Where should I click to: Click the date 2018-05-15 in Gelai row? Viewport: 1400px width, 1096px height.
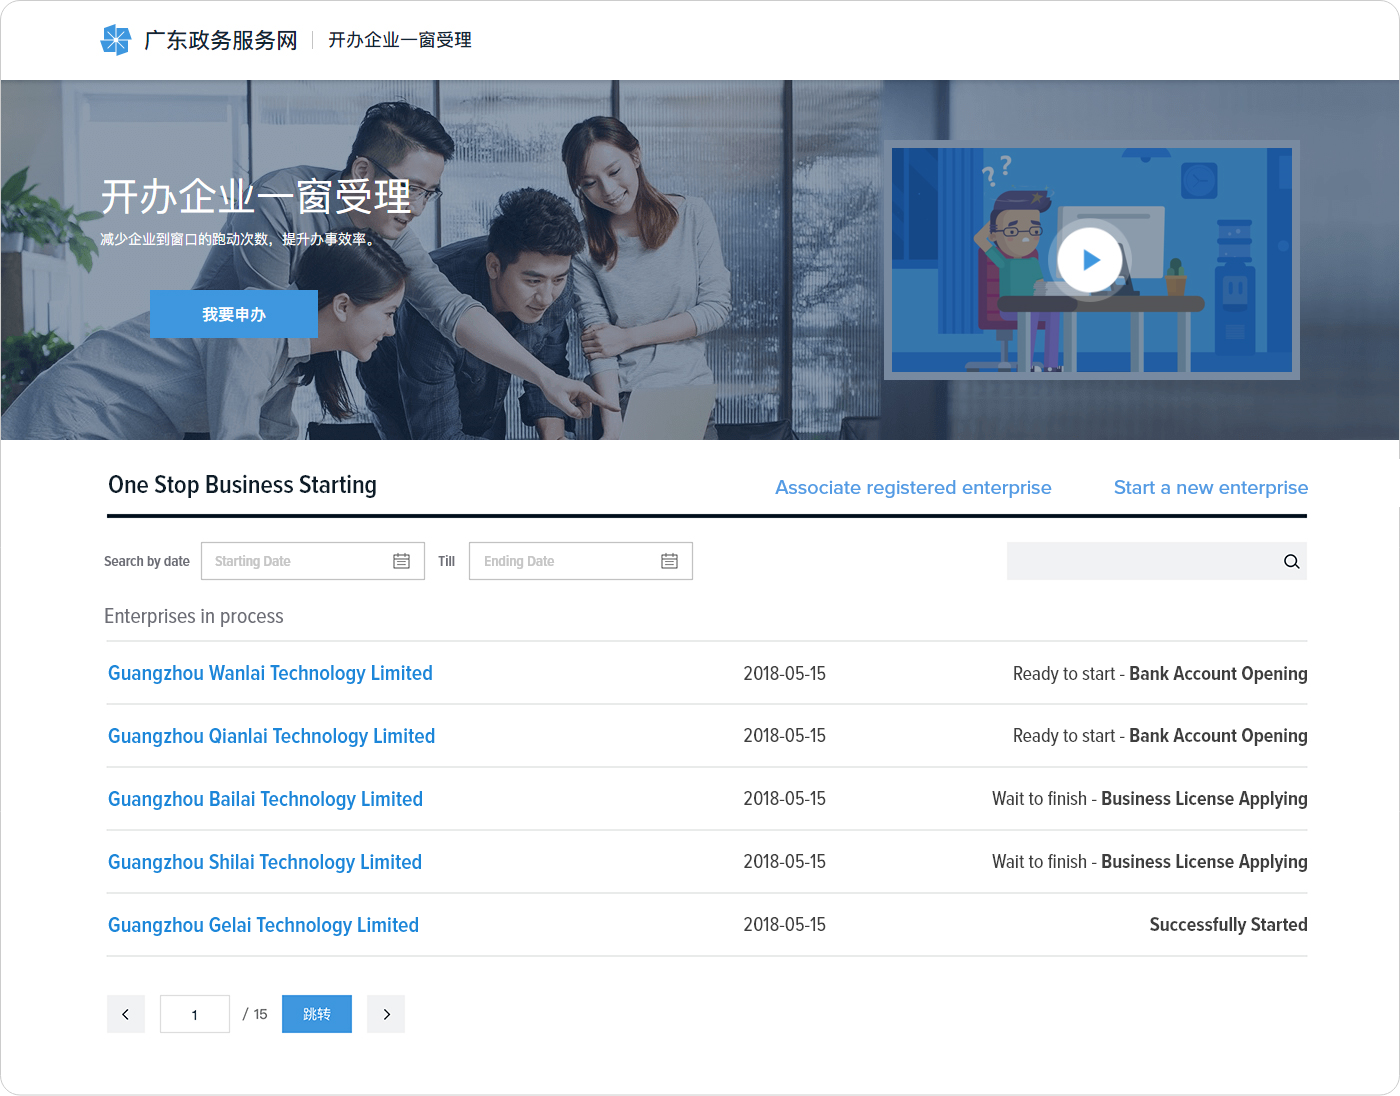[x=784, y=925]
